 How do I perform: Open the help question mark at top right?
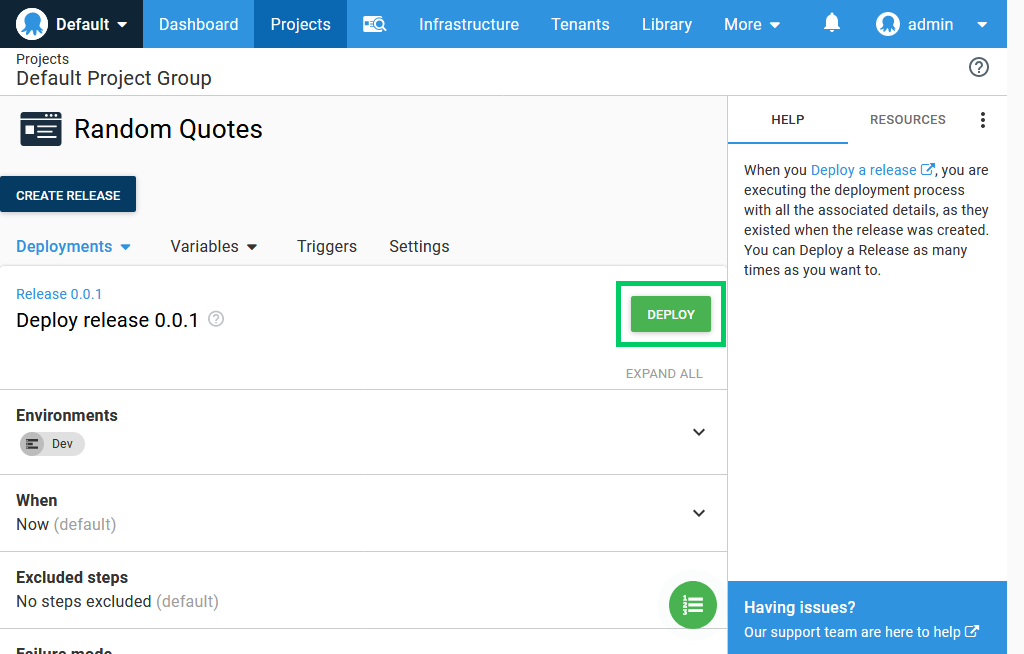click(978, 67)
